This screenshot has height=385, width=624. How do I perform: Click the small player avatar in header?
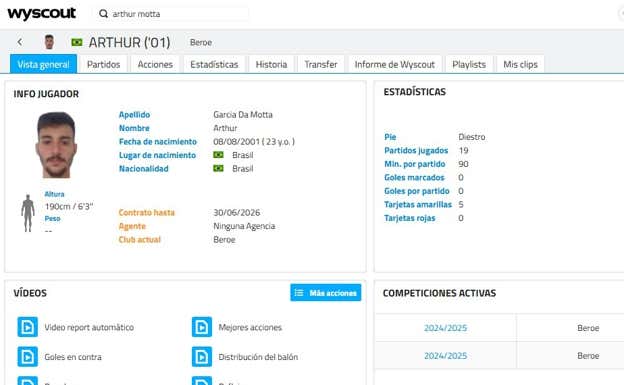[x=49, y=42]
